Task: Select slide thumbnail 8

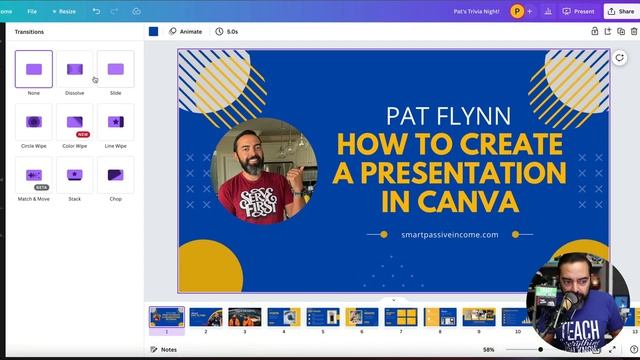Action: pos(440,317)
